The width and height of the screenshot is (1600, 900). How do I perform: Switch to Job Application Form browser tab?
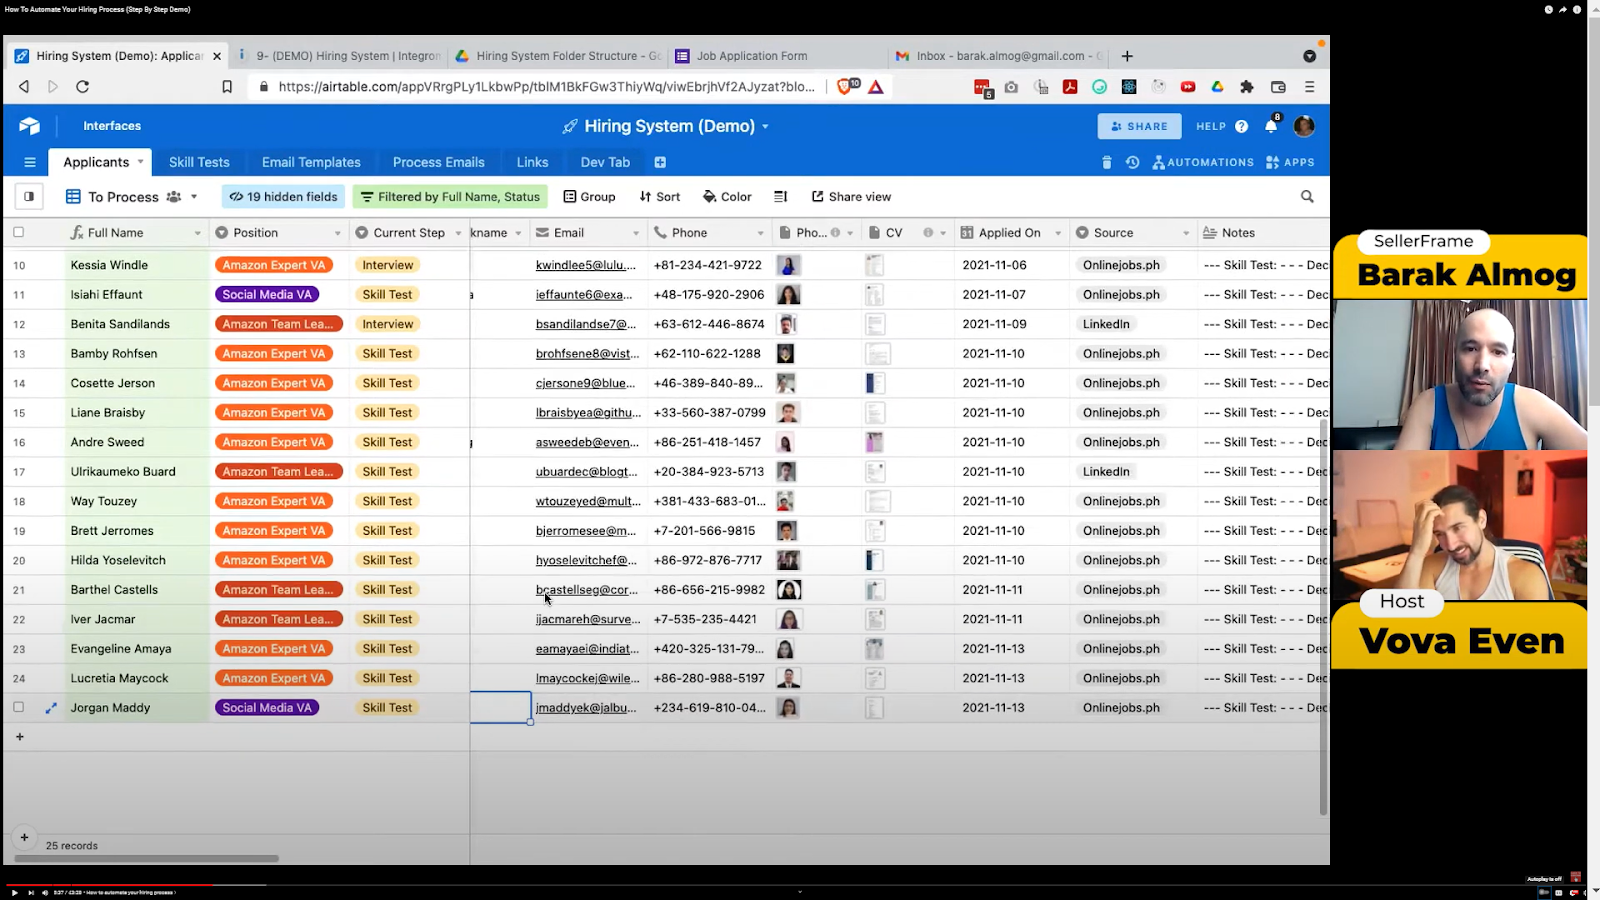tap(752, 56)
